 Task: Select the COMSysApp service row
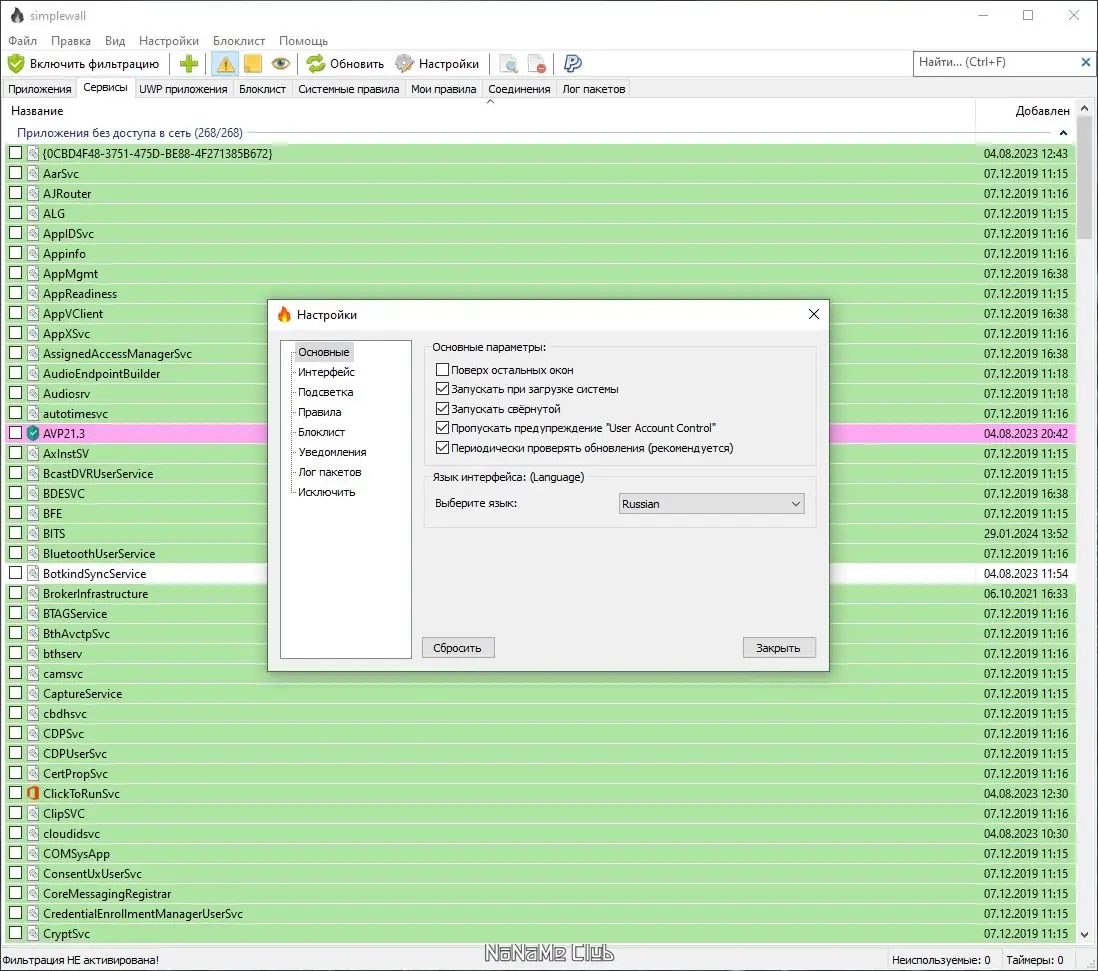tap(540, 853)
